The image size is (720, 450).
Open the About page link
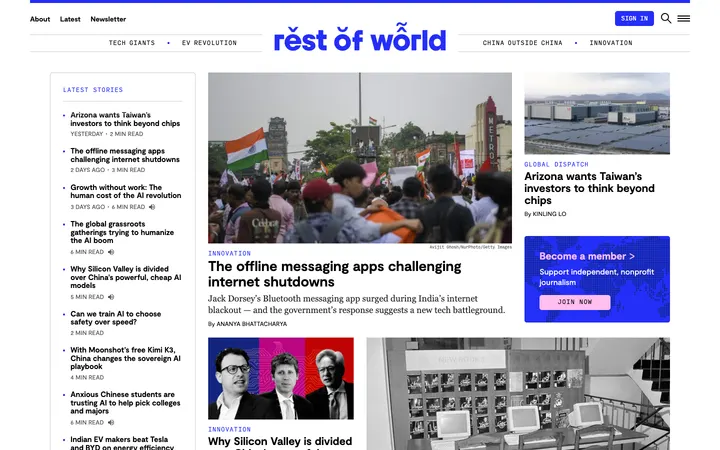(x=40, y=19)
